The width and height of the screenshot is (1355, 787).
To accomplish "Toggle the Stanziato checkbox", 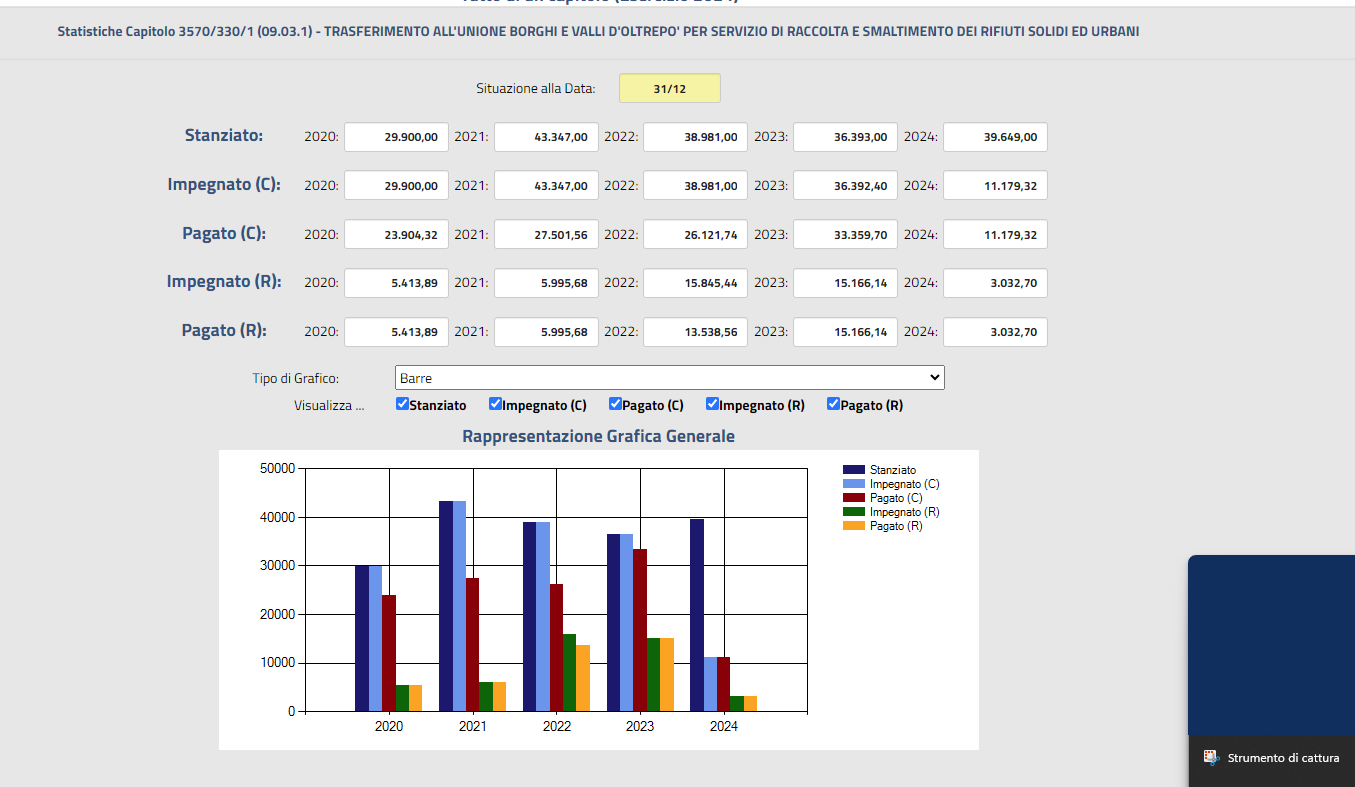I will click(402, 404).
